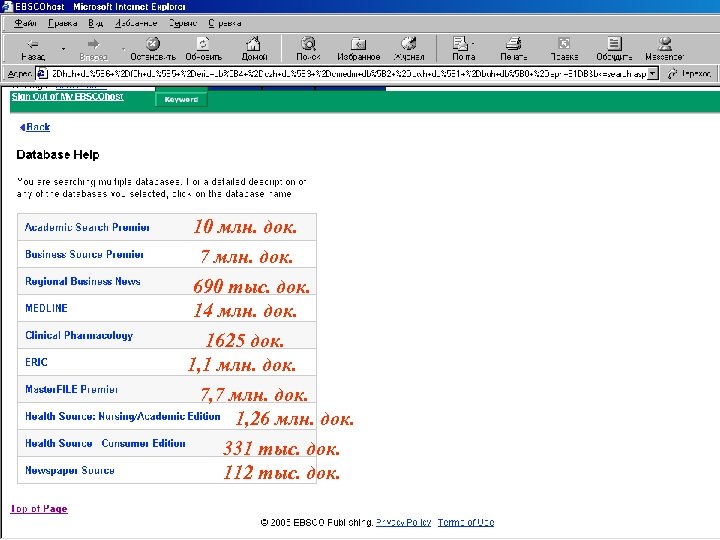Click the Messenger toolbar icon
The image size is (720, 540).
[x=665, y=44]
